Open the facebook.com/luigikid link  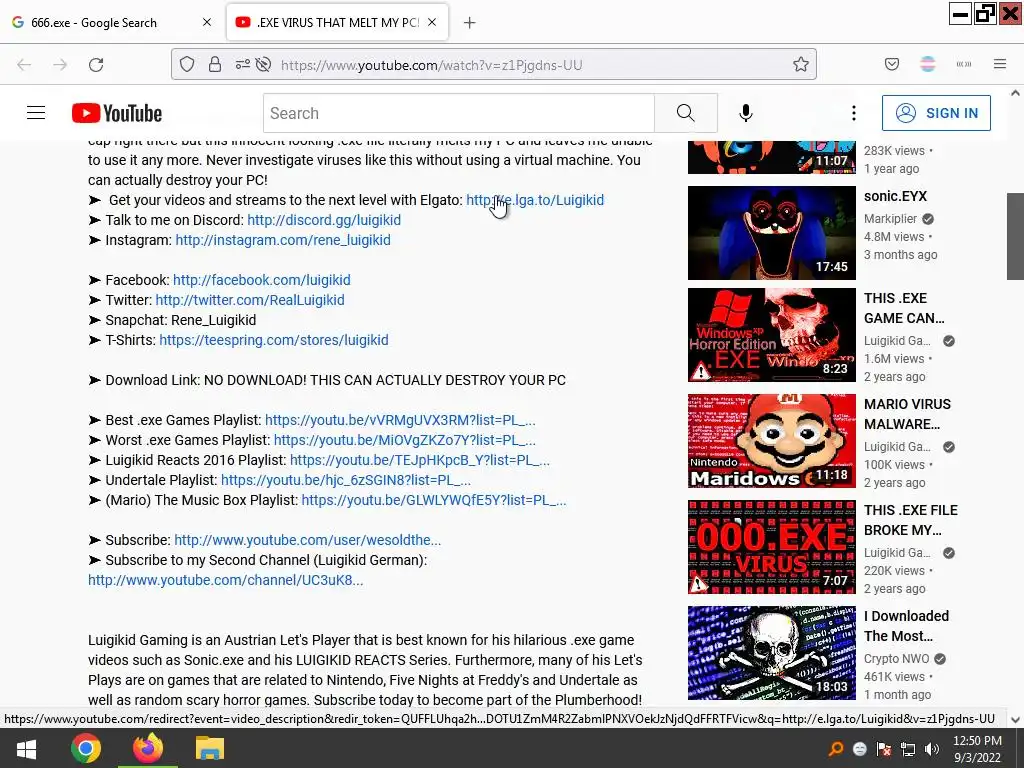pos(262,280)
